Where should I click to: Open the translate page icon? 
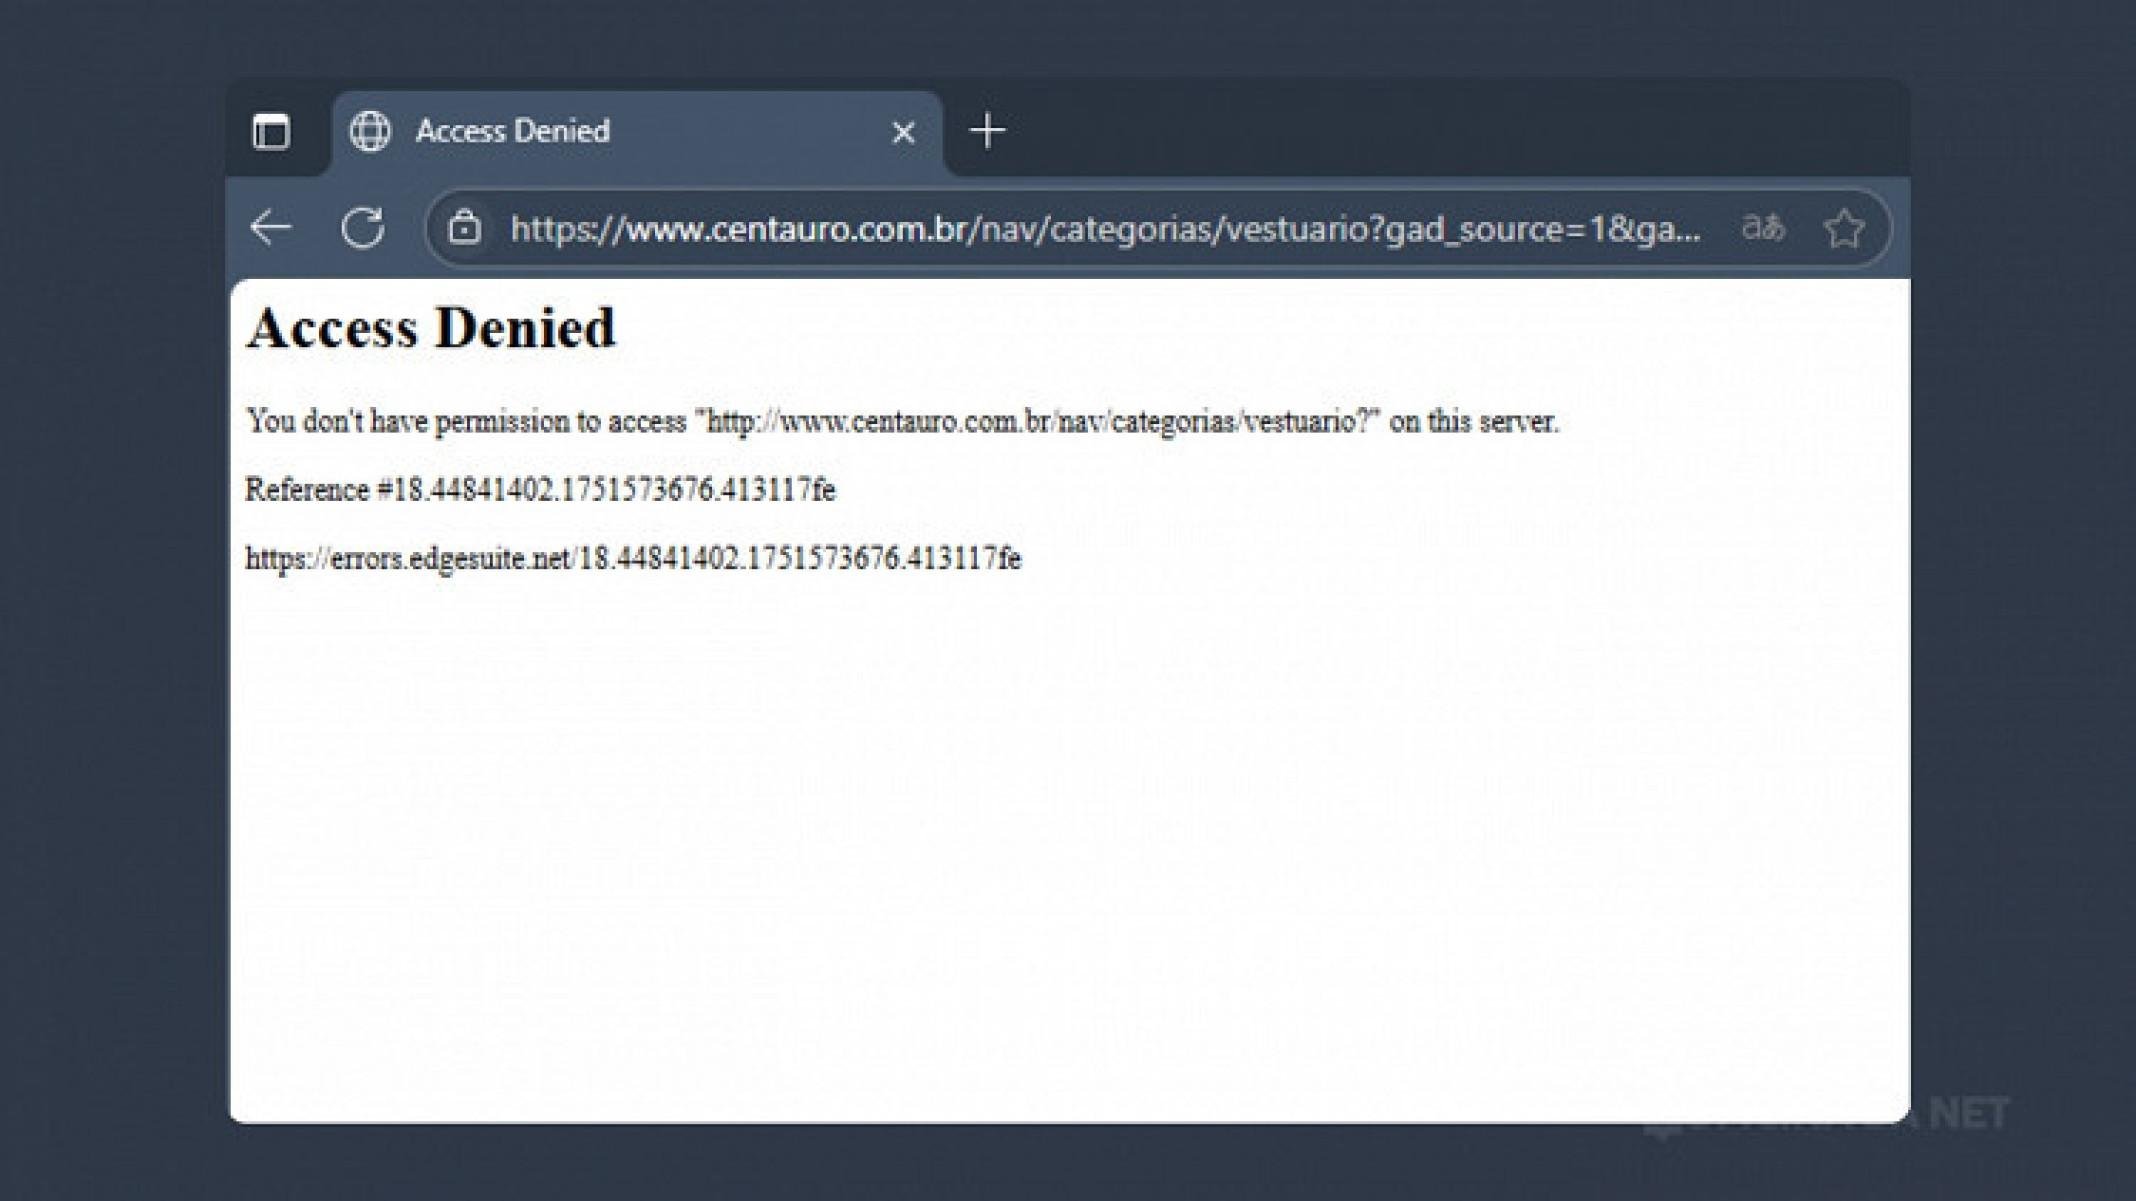pos(1762,228)
